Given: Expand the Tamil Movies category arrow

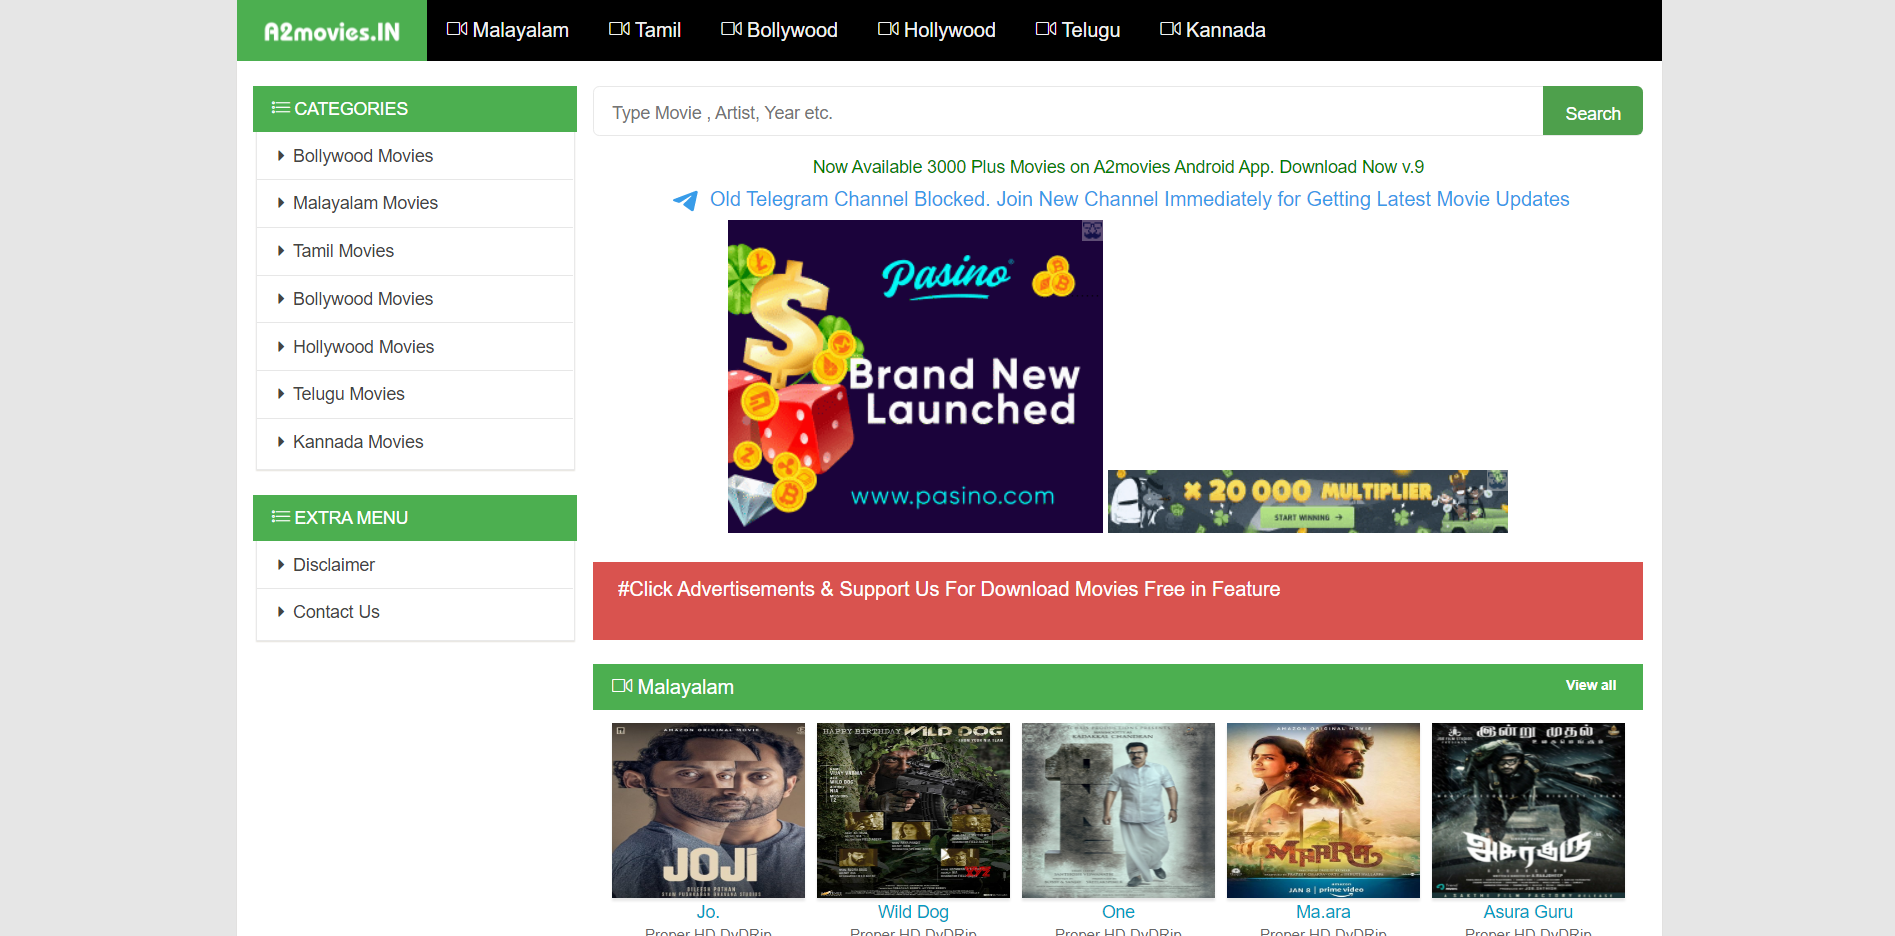Looking at the screenshot, I should (x=281, y=251).
